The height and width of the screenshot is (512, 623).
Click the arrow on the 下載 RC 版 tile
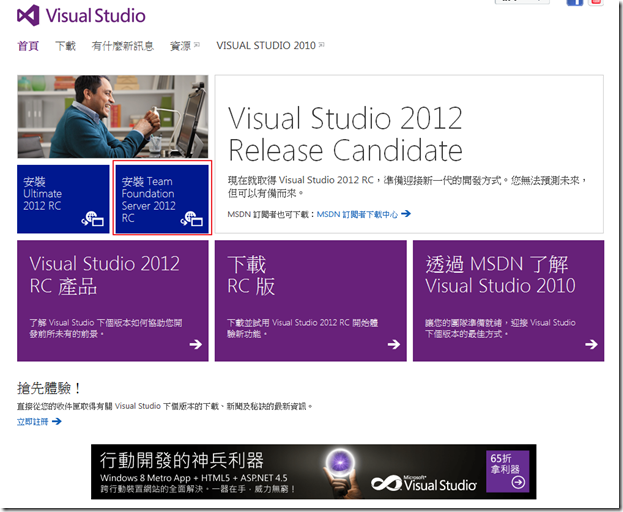394,344
